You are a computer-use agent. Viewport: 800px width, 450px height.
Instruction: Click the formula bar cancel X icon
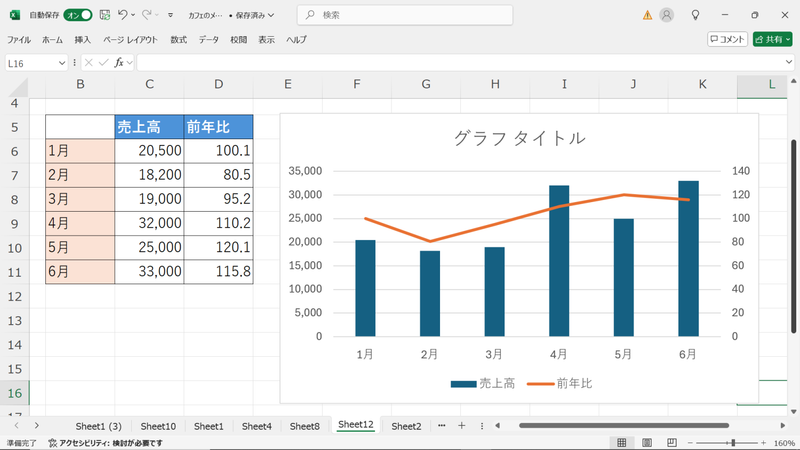click(x=89, y=63)
